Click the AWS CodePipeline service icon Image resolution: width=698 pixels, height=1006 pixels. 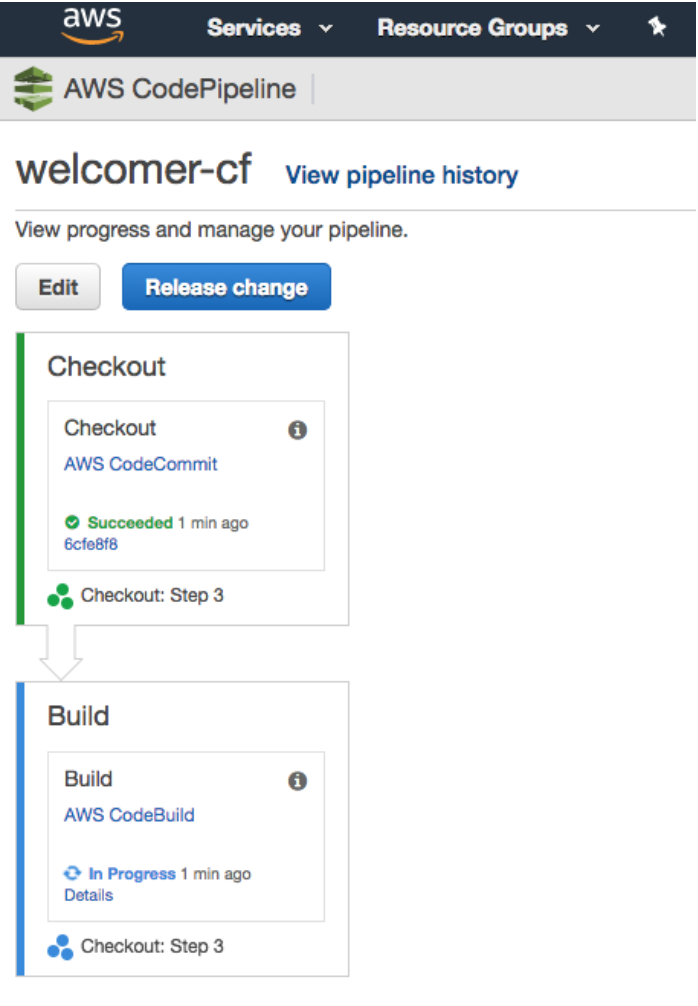point(33,89)
